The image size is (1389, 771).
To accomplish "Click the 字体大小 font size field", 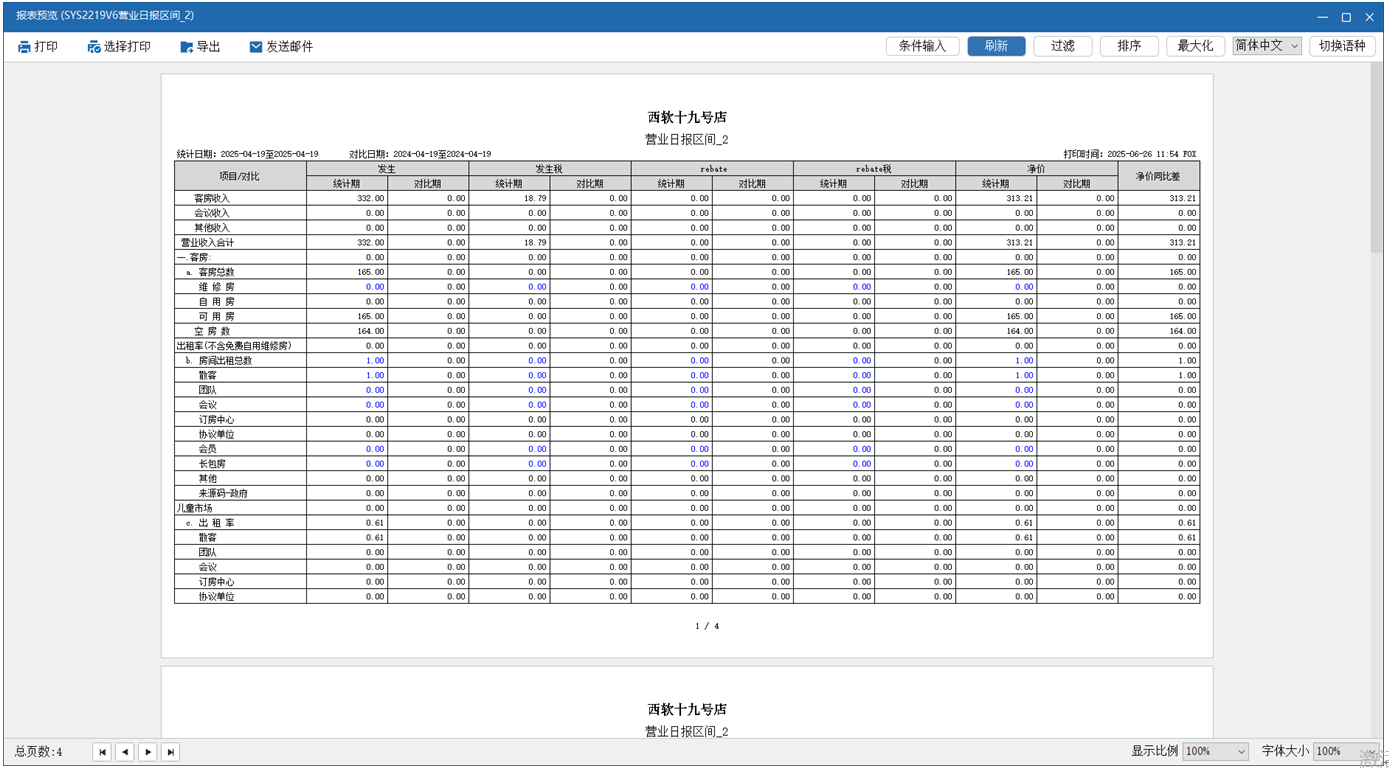I will [1344, 751].
